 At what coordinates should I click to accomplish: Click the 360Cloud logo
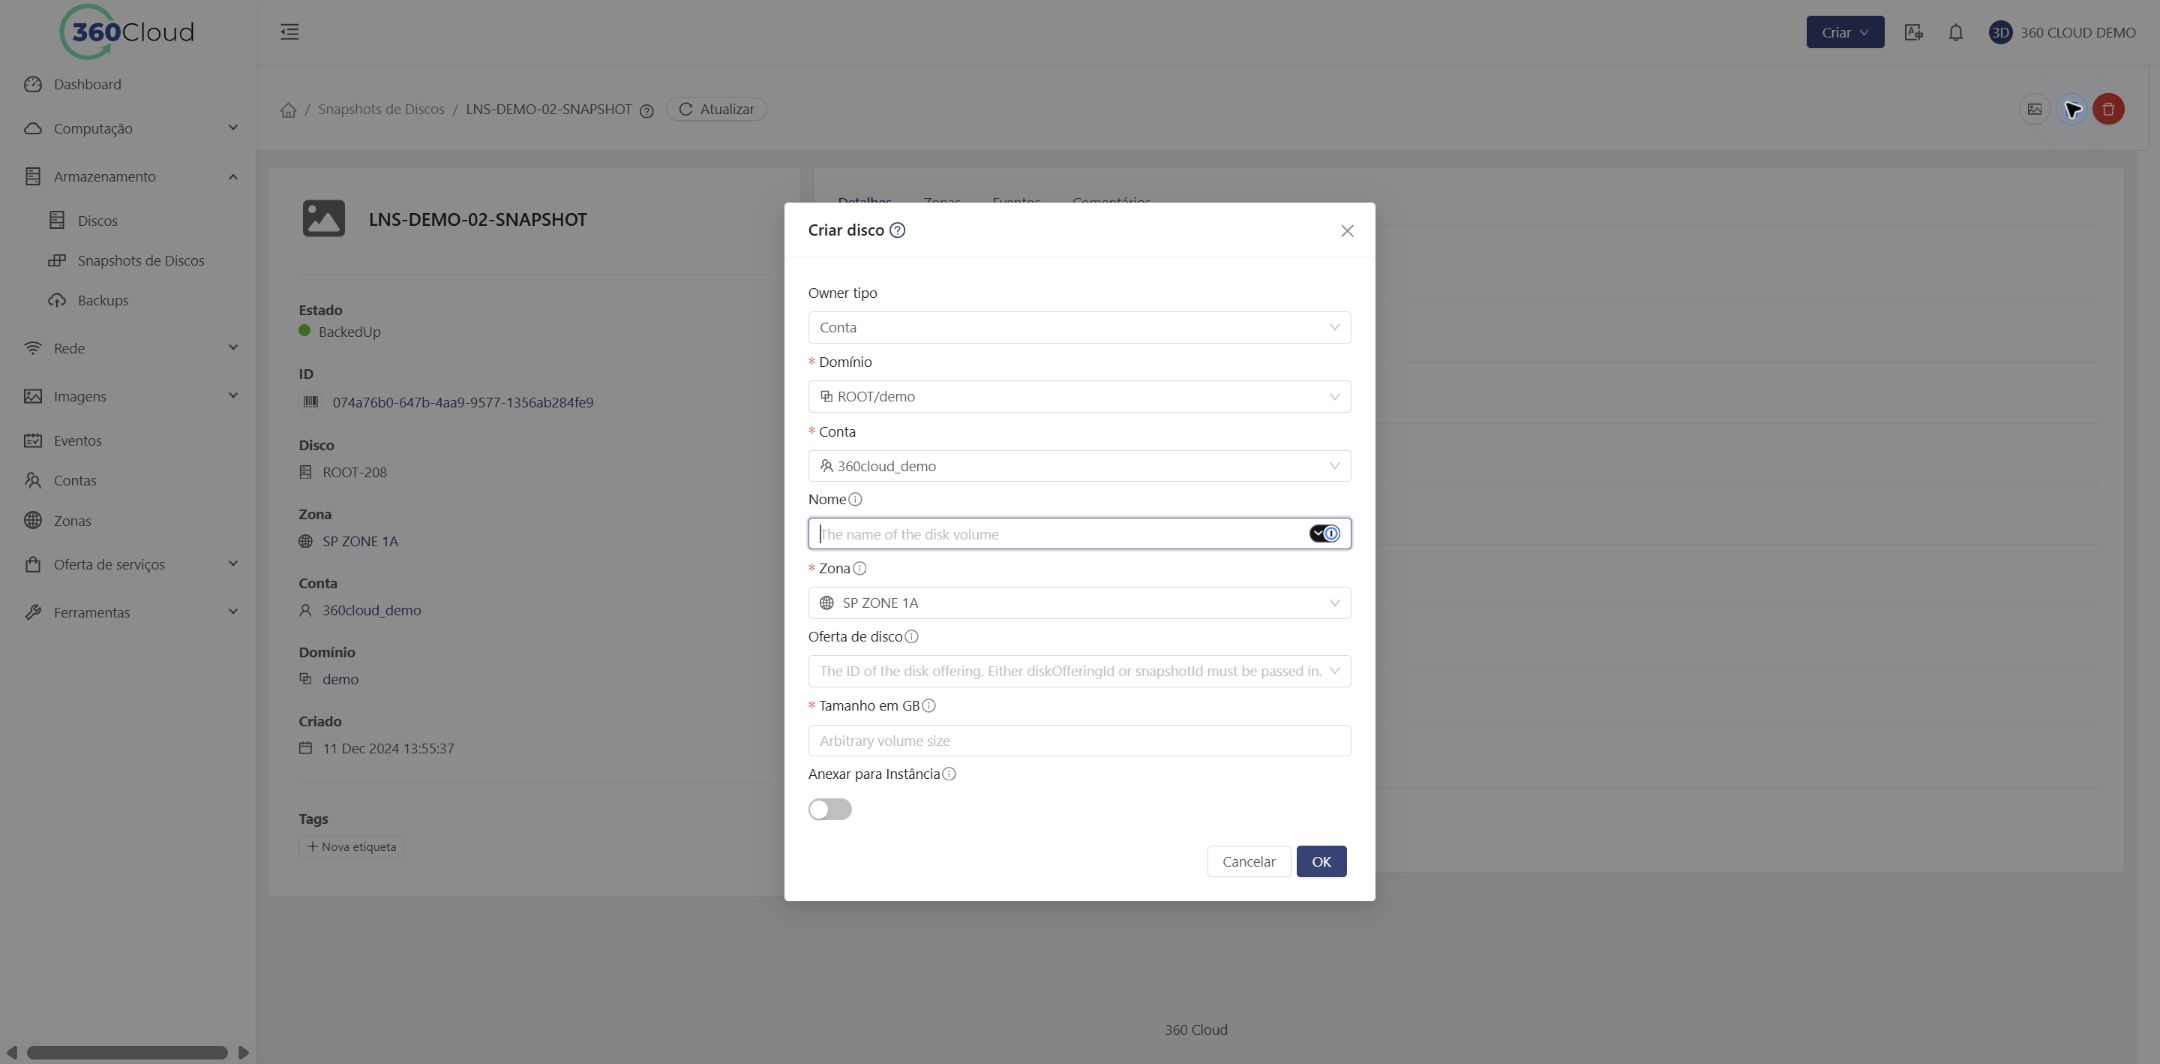click(127, 32)
